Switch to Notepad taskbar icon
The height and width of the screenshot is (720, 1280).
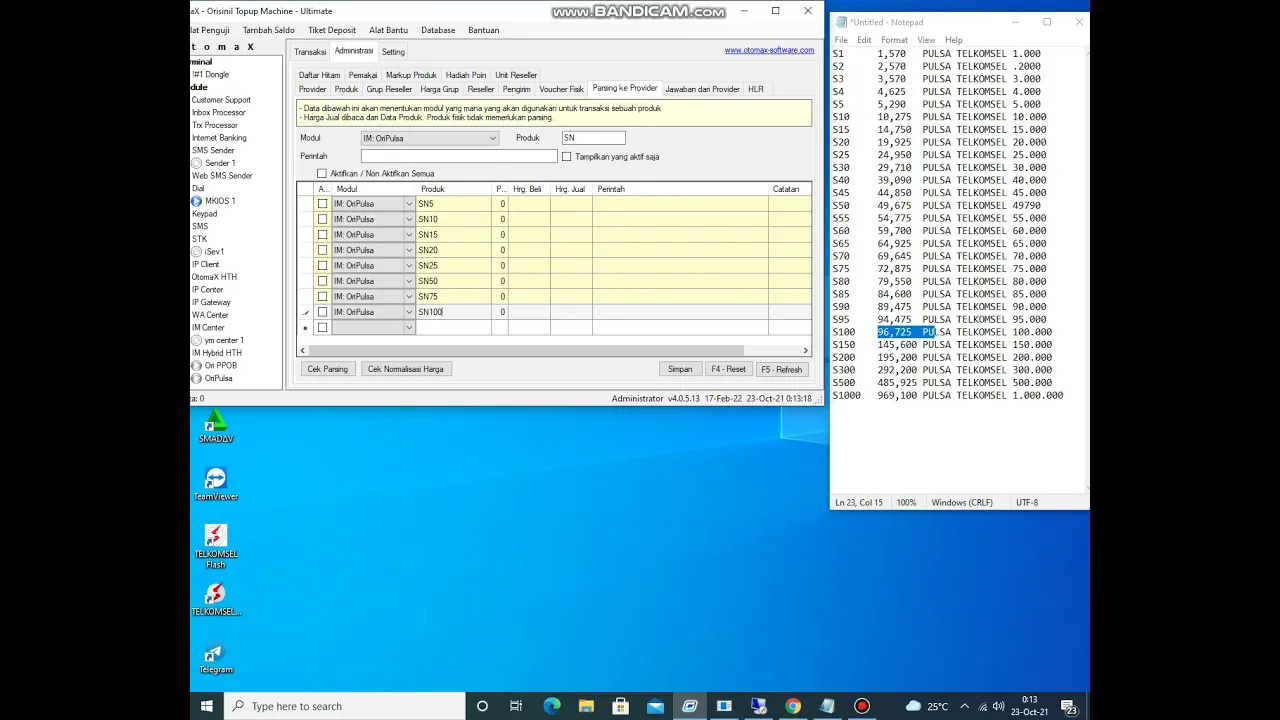827,706
